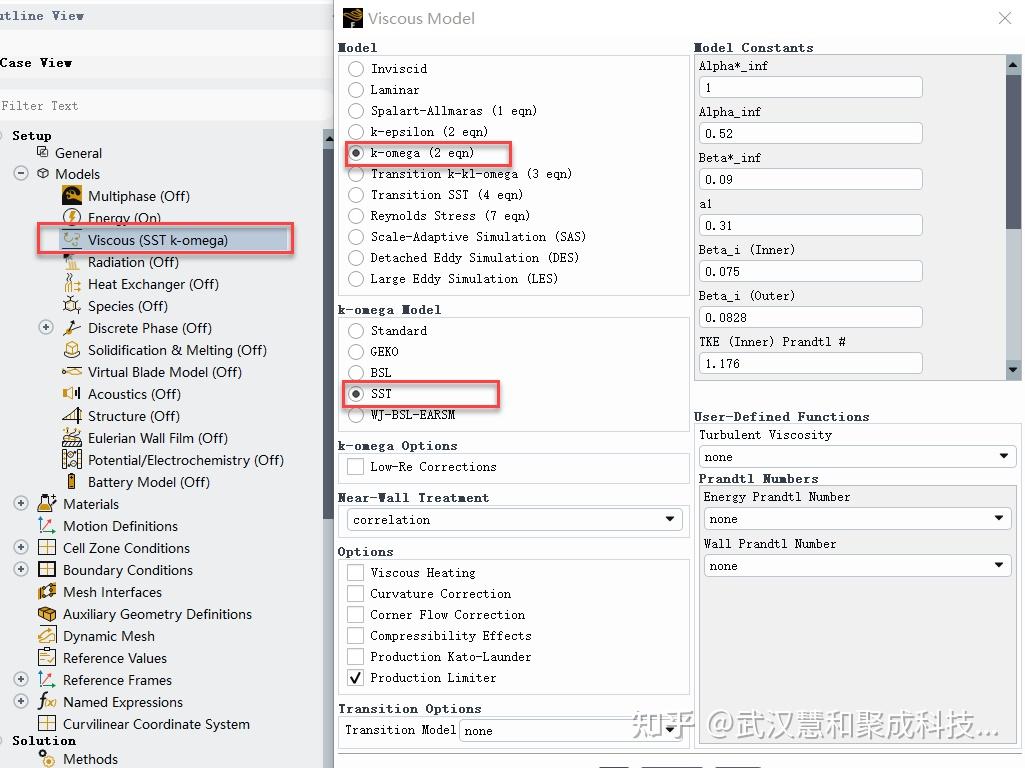1025x768 pixels.
Task: Click the Solidification & Melting icon
Action: click(x=72, y=350)
